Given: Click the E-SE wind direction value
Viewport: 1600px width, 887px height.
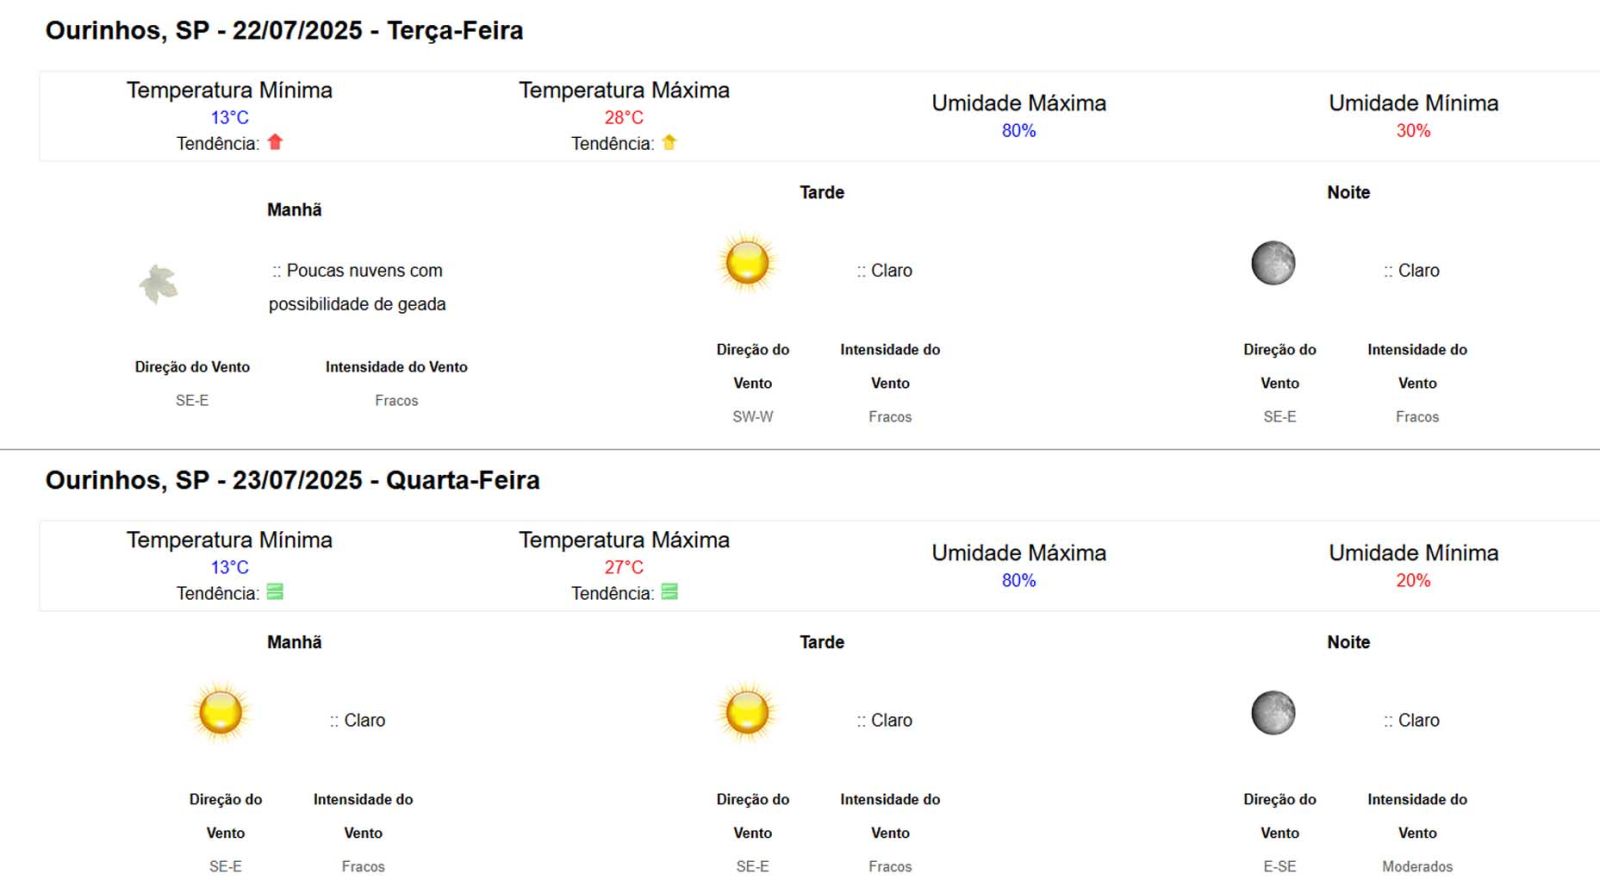Looking at the screenshot, I should pos(1280,867).
